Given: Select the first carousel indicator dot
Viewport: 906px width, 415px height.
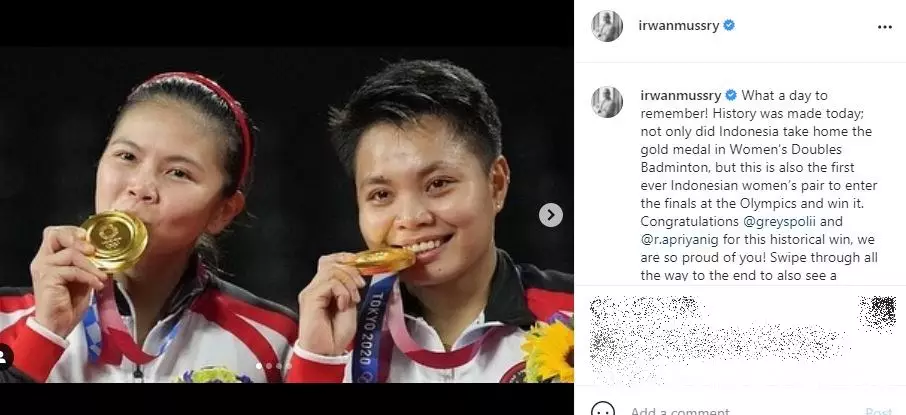Looking at the screenshot, I should (259, 366).
